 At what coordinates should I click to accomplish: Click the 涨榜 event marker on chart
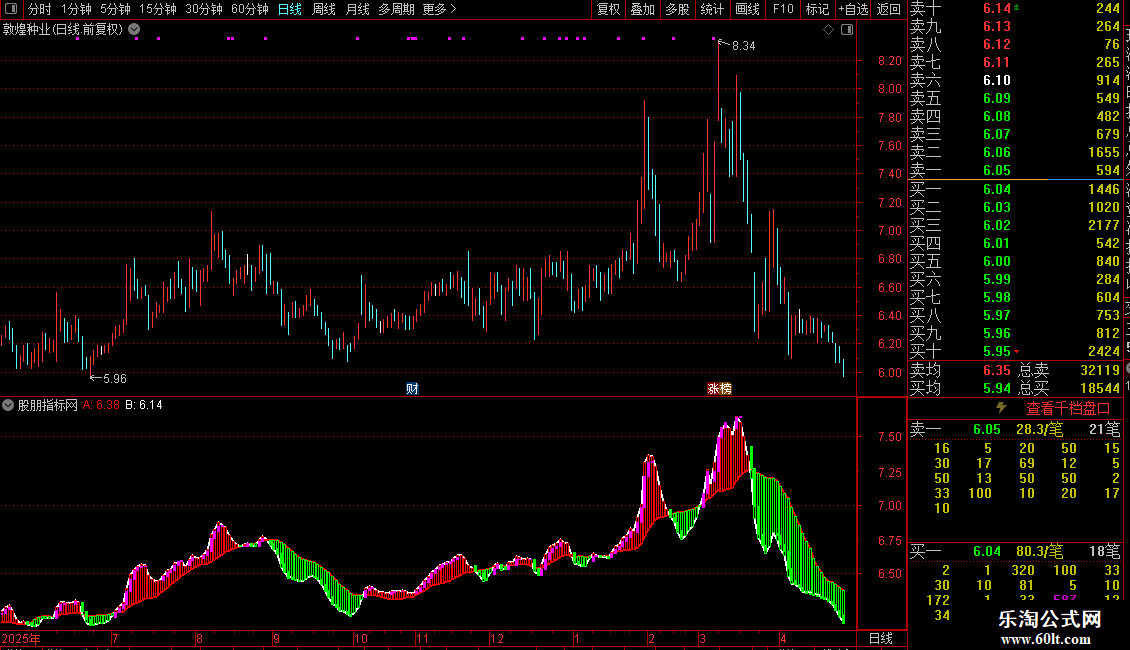(x=719, y=388)
